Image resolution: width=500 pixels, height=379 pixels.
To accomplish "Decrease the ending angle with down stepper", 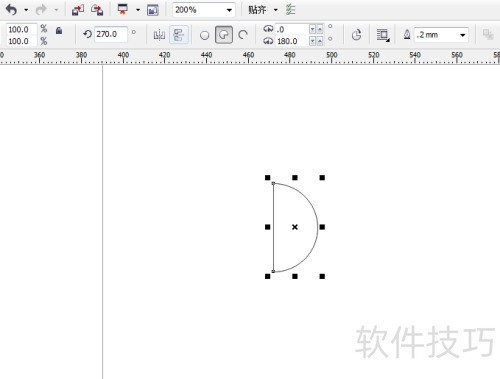I will click(x=312, y=41).
